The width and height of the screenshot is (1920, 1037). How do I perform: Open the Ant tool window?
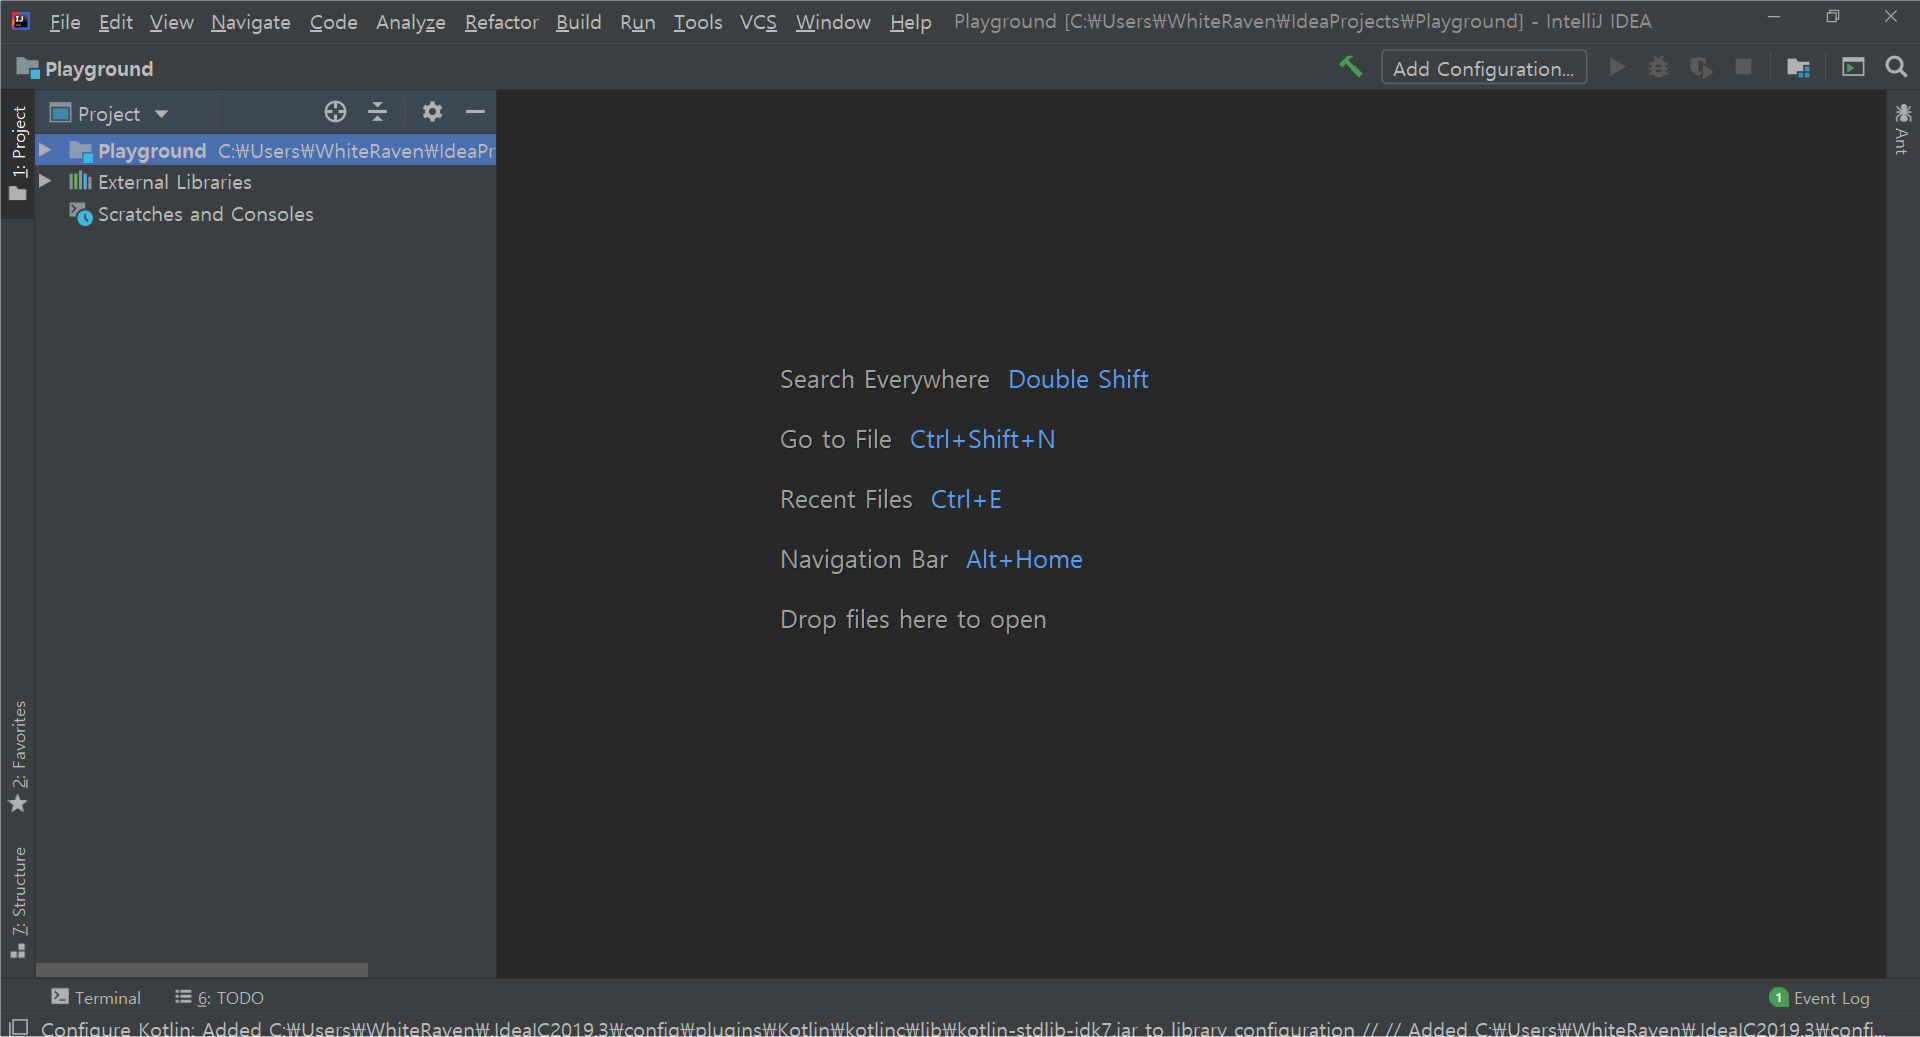click(1902, 128)
